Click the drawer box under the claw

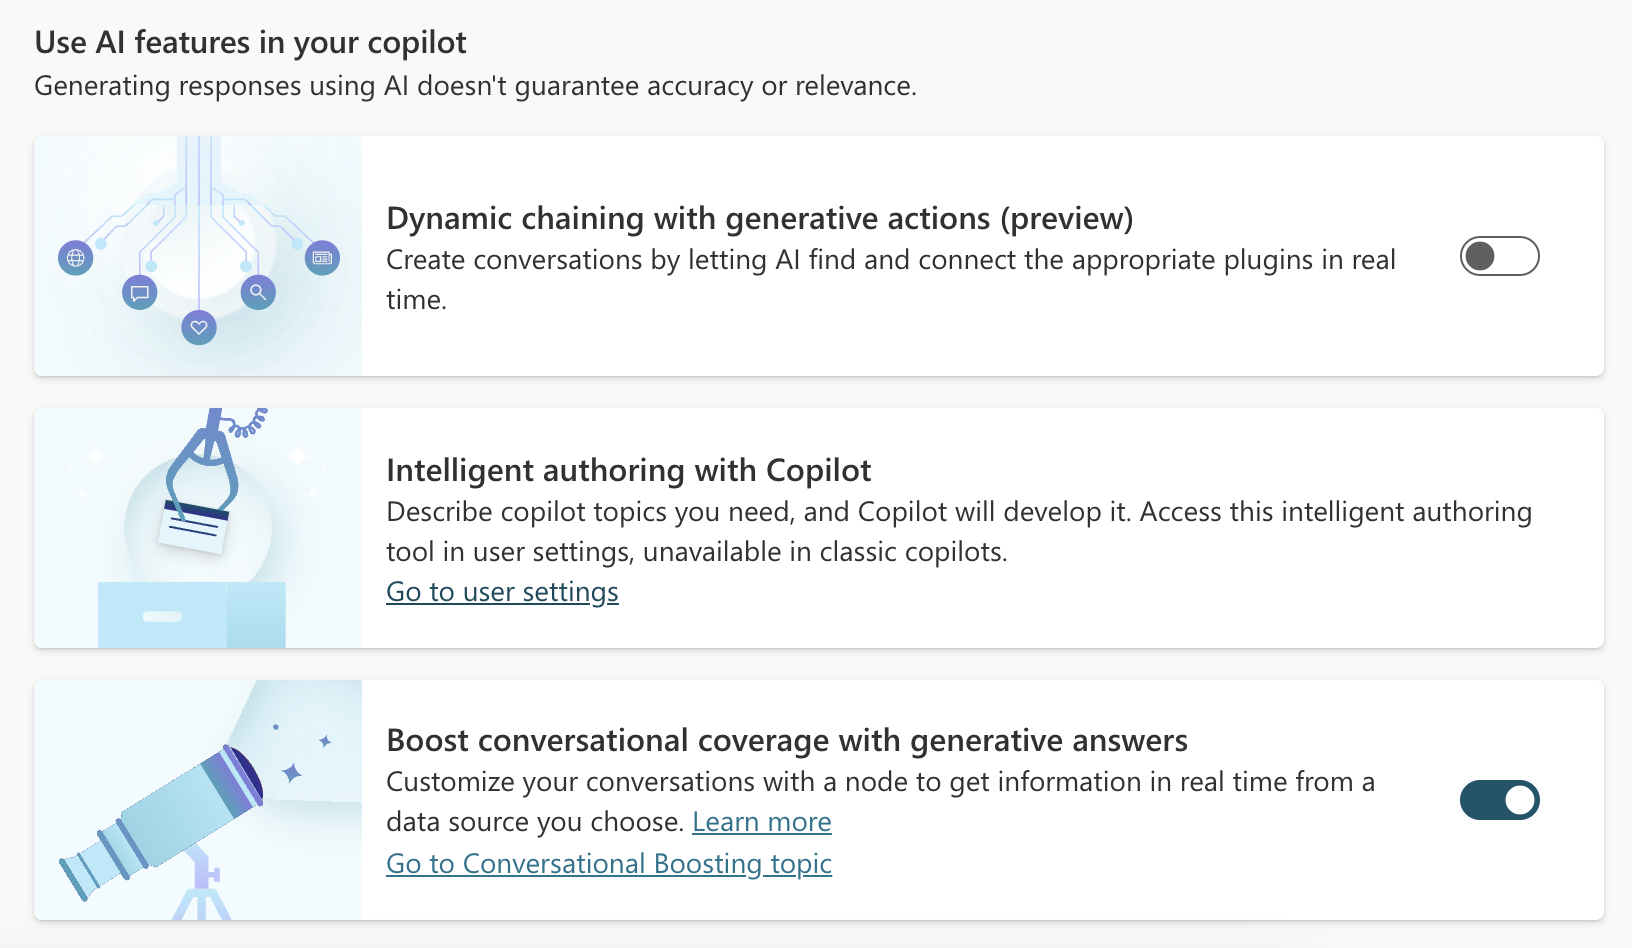coord(192,615)
